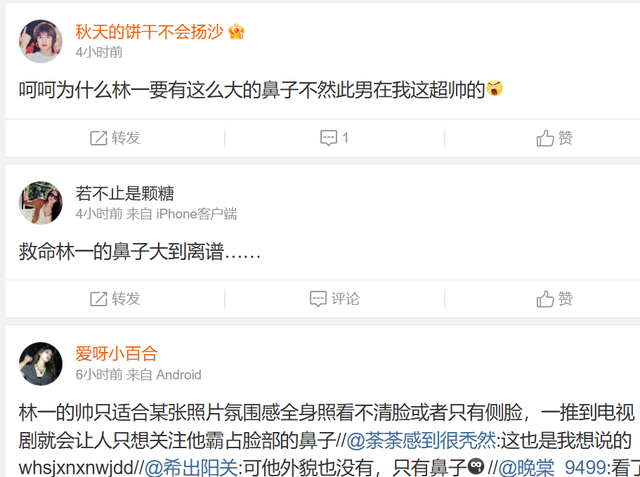Click iPhone客户端 source link on second post
Screen dimensions: 640x477
[196, 214]
